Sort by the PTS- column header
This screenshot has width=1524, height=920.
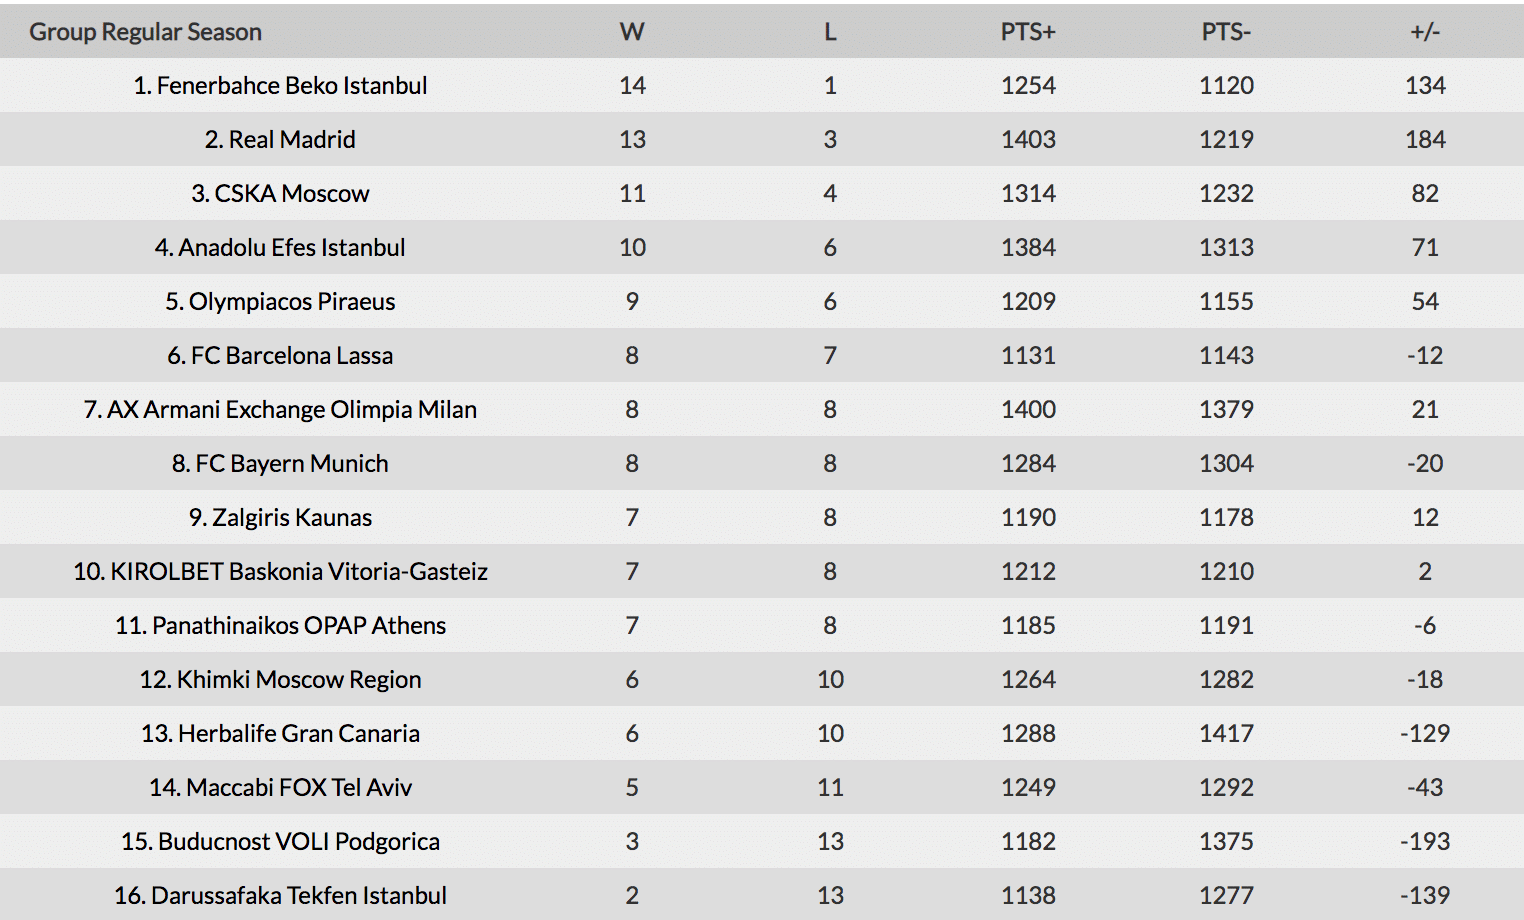[1226, 32]
